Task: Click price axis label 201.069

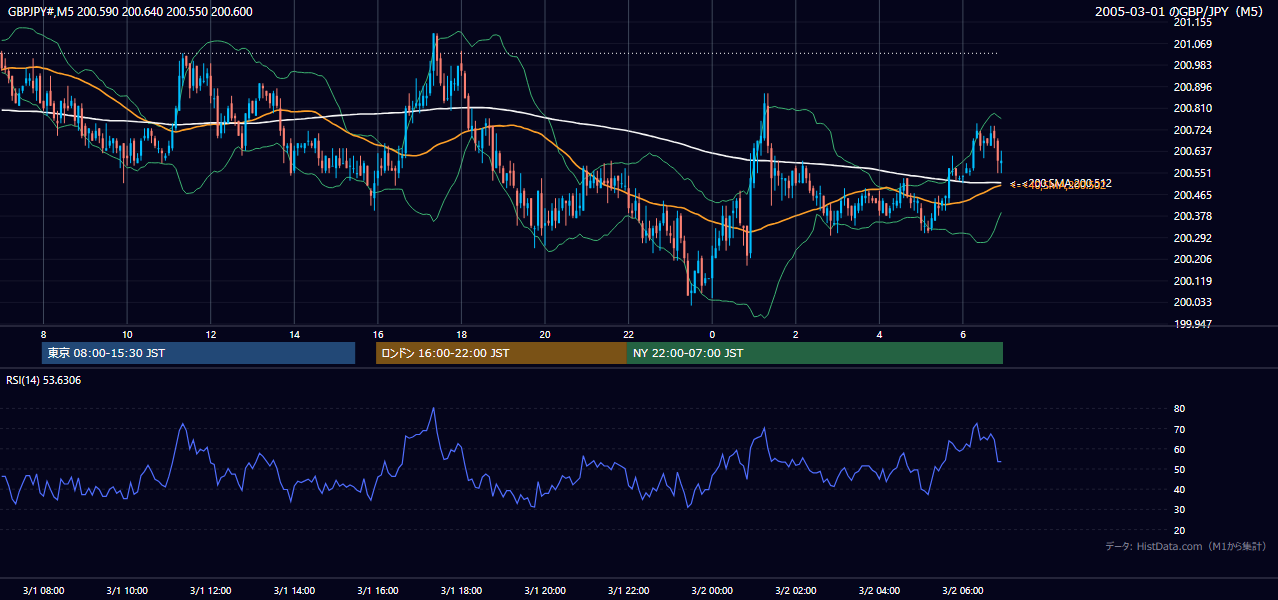Action: pos(1193,44)
